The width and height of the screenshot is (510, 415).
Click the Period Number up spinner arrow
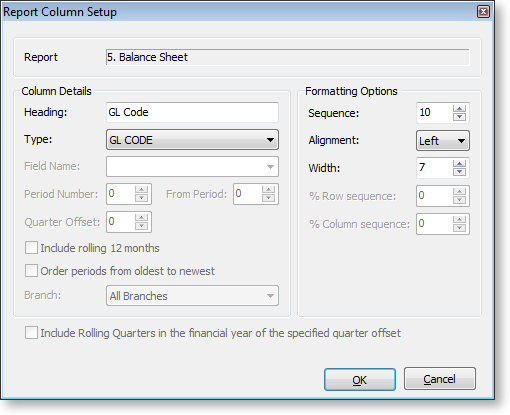[x=141, y=190]
